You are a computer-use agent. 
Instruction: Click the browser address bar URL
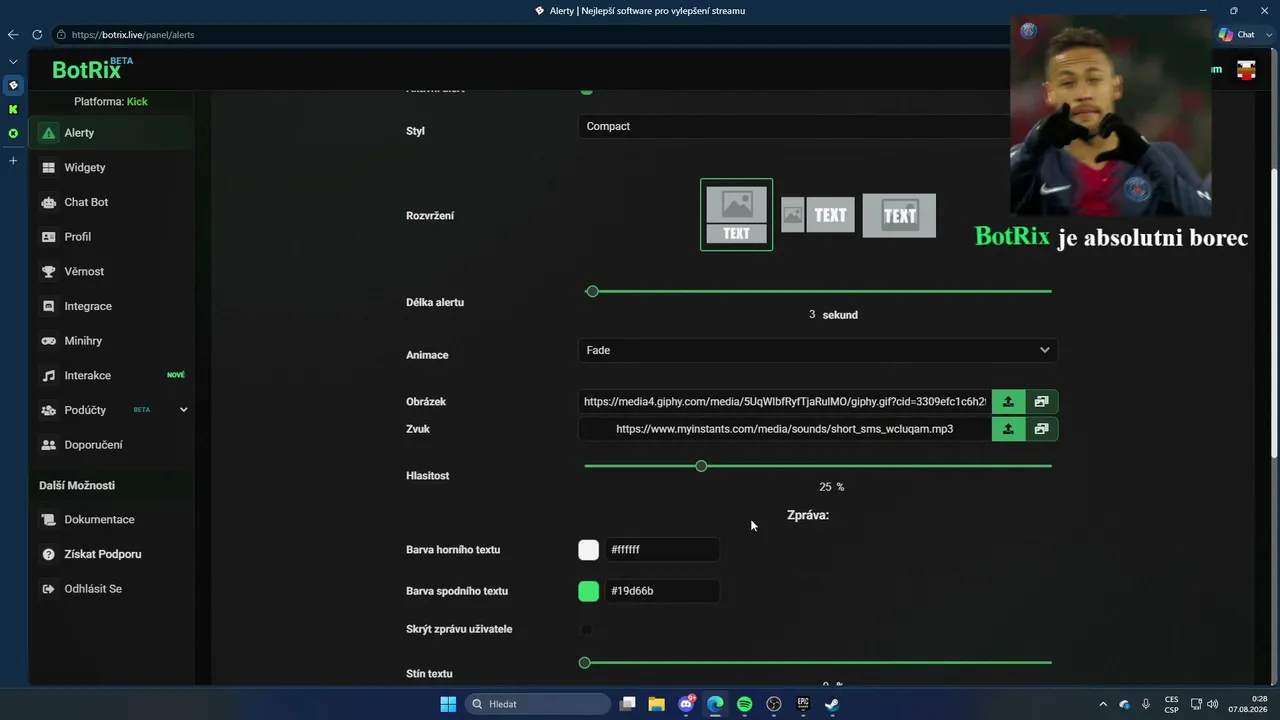point(133,35)
